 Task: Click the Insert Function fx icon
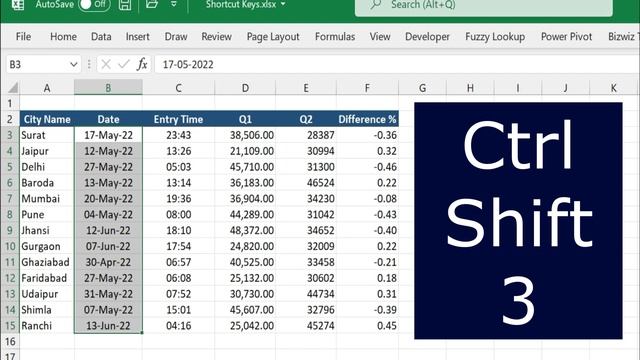[x=142, y=64]
